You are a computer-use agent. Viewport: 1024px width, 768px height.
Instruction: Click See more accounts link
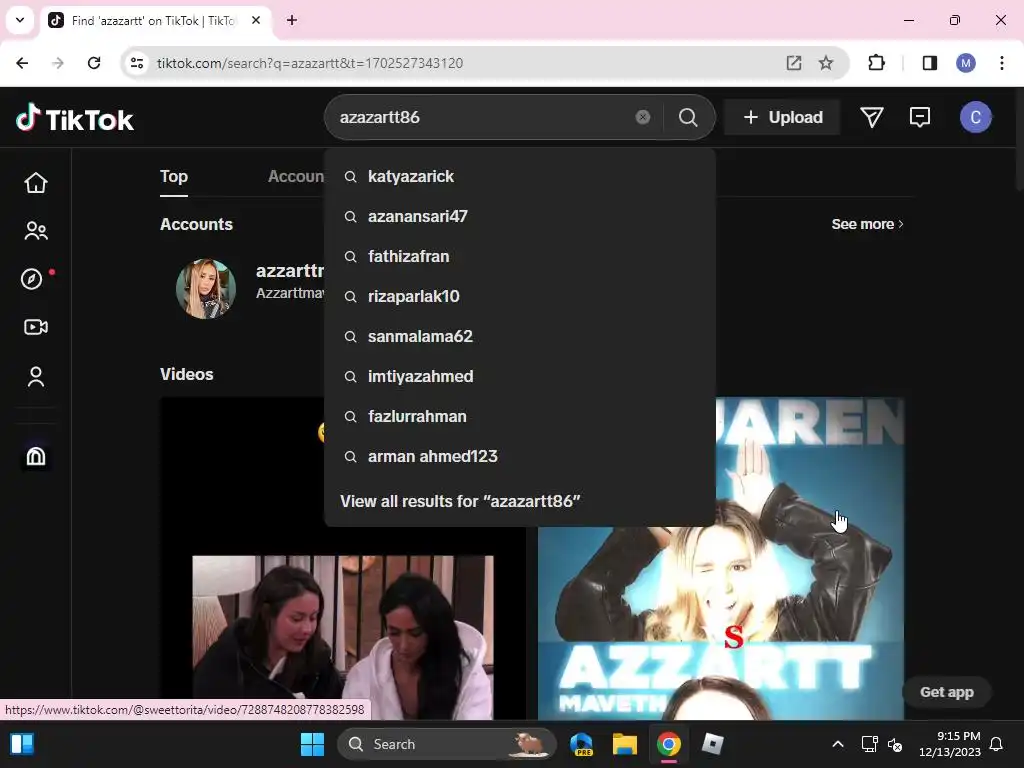point(867,224)
